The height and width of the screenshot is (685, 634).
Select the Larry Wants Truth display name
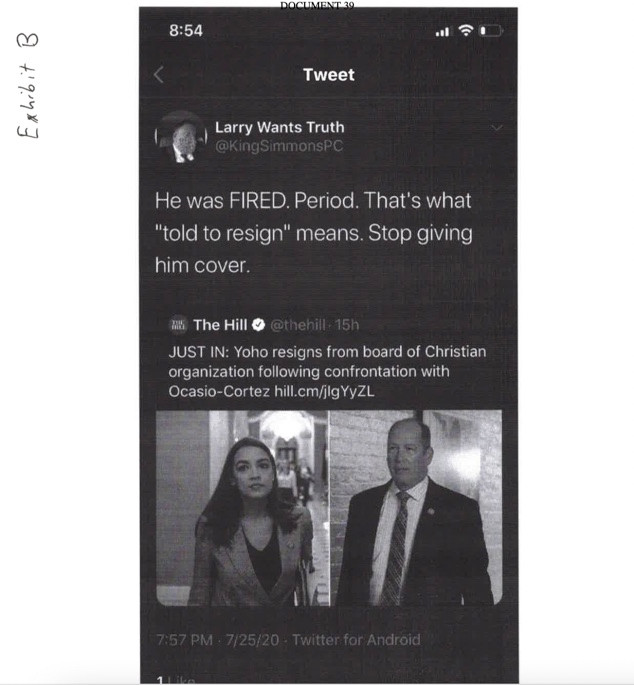280,128
